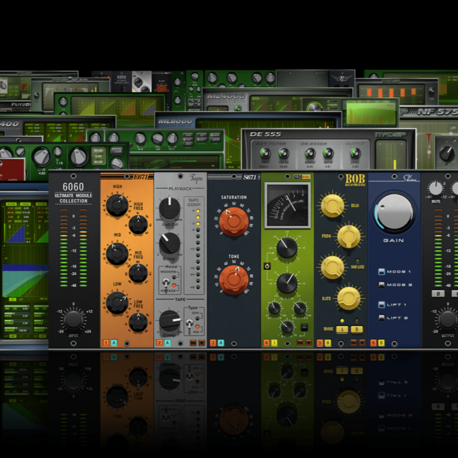Click the orange 2 button on Tape module
Viewport: 458px width, 458px height.
coord(159,343)
